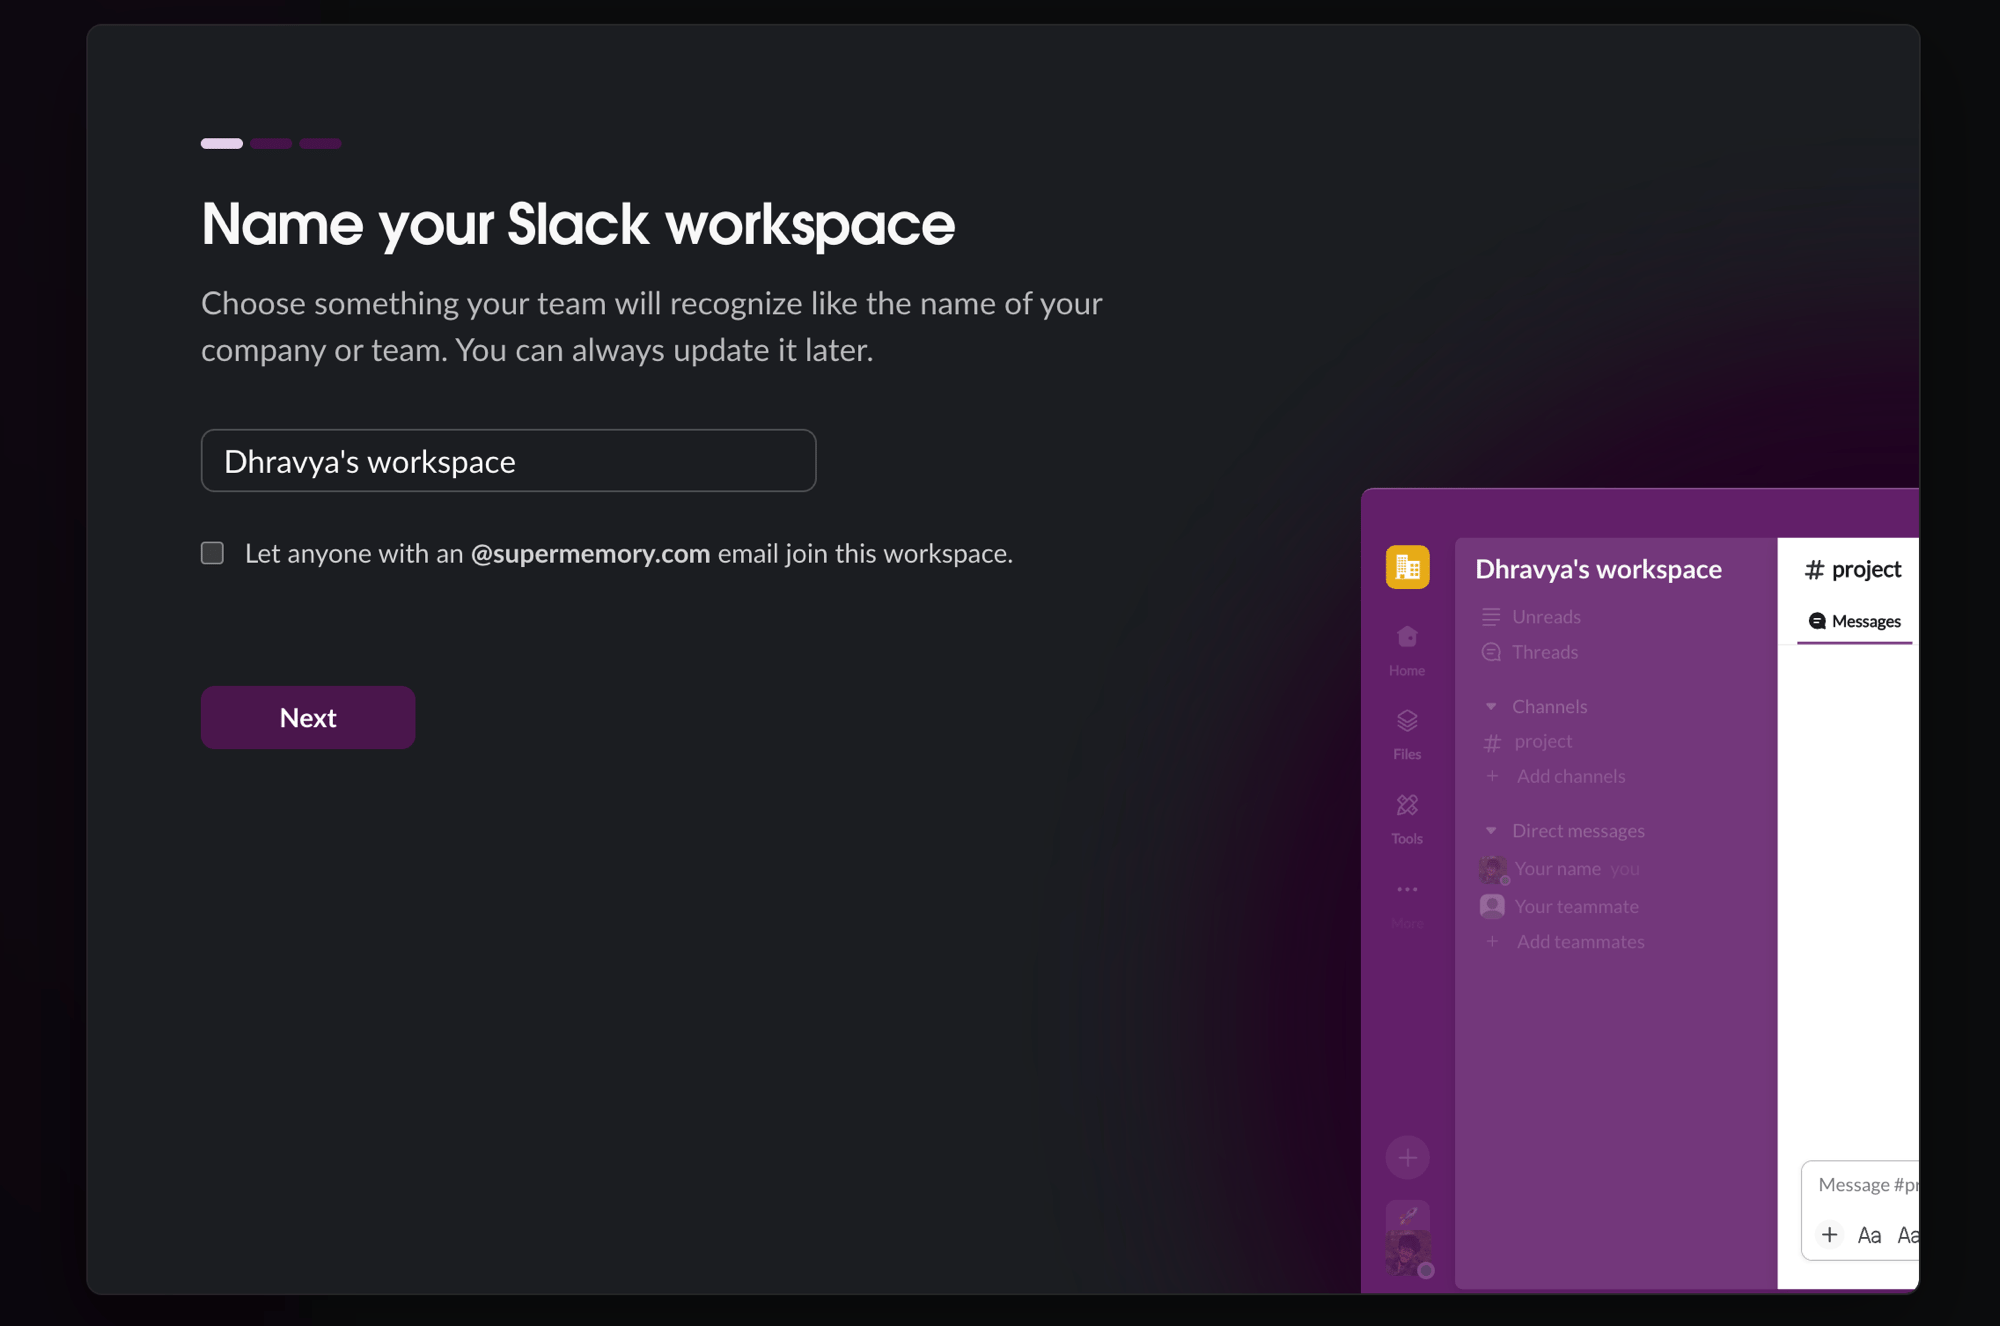Screen dimensions: 2000x1326
Task: Click the third progress step indicator
Action: (320, 143)
